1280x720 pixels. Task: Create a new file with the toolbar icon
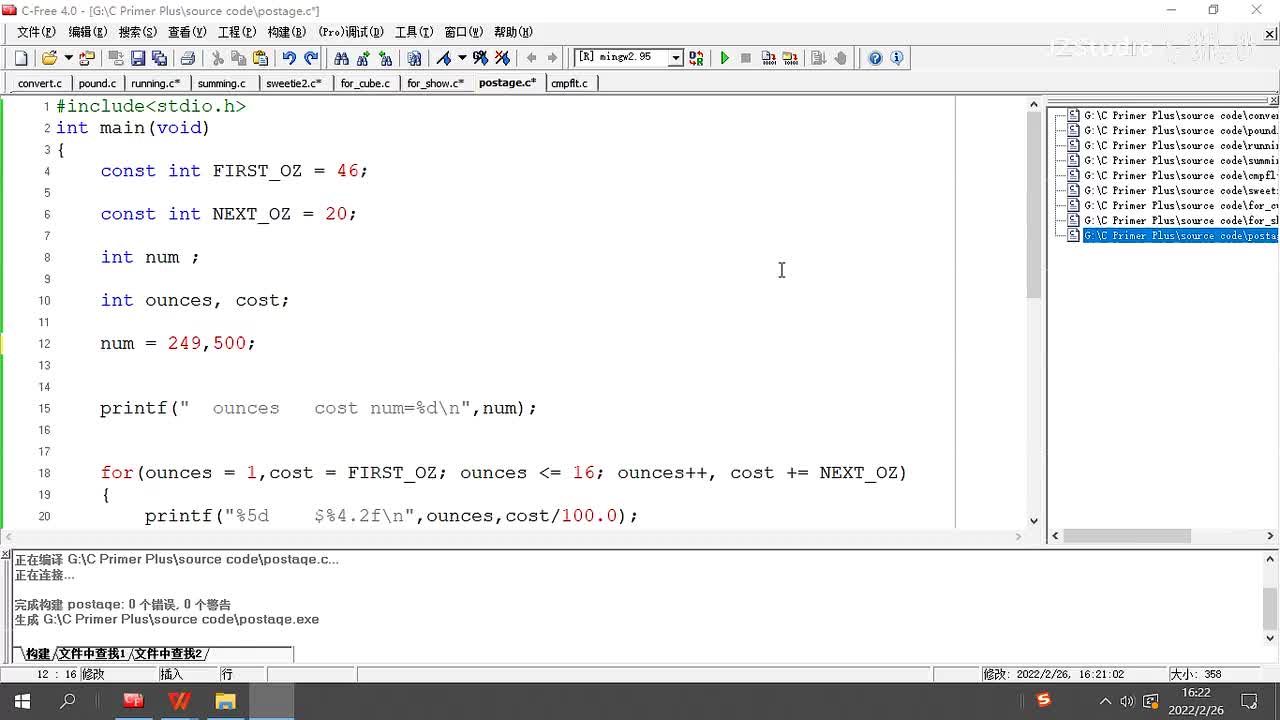point(21,58)
